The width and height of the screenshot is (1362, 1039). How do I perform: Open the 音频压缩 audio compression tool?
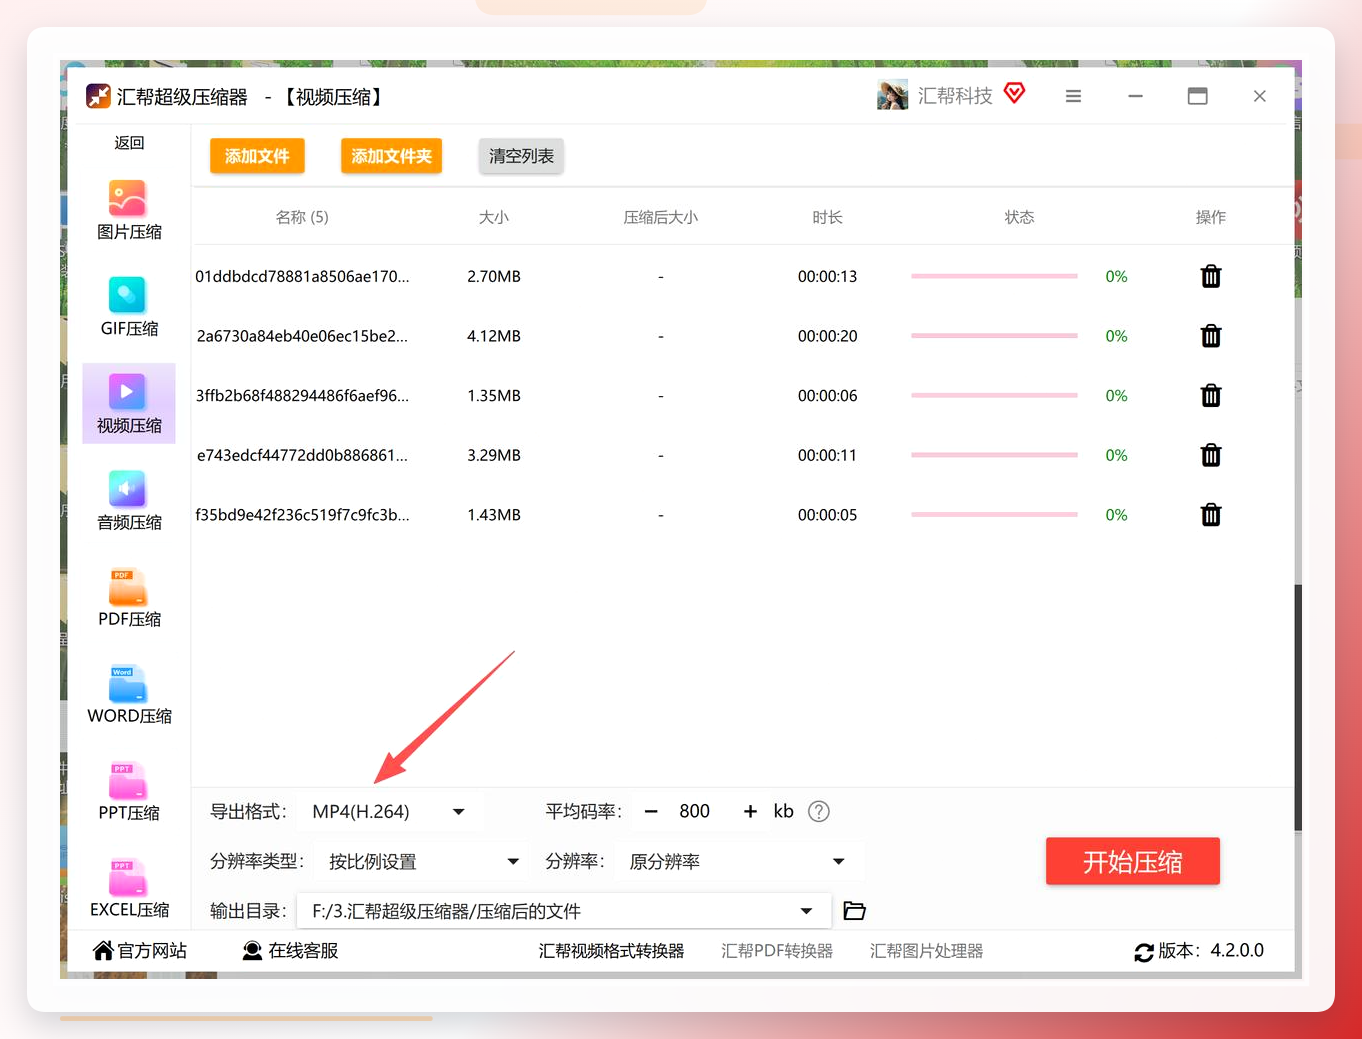pos(129,501)
